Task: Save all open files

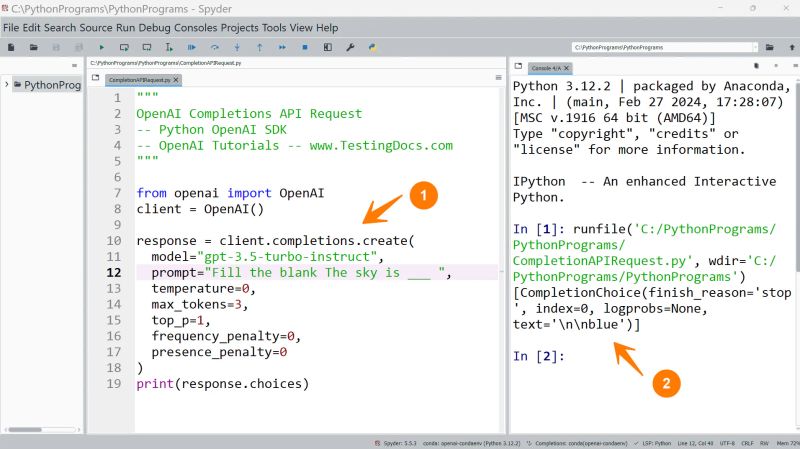Action: (79, 47)
